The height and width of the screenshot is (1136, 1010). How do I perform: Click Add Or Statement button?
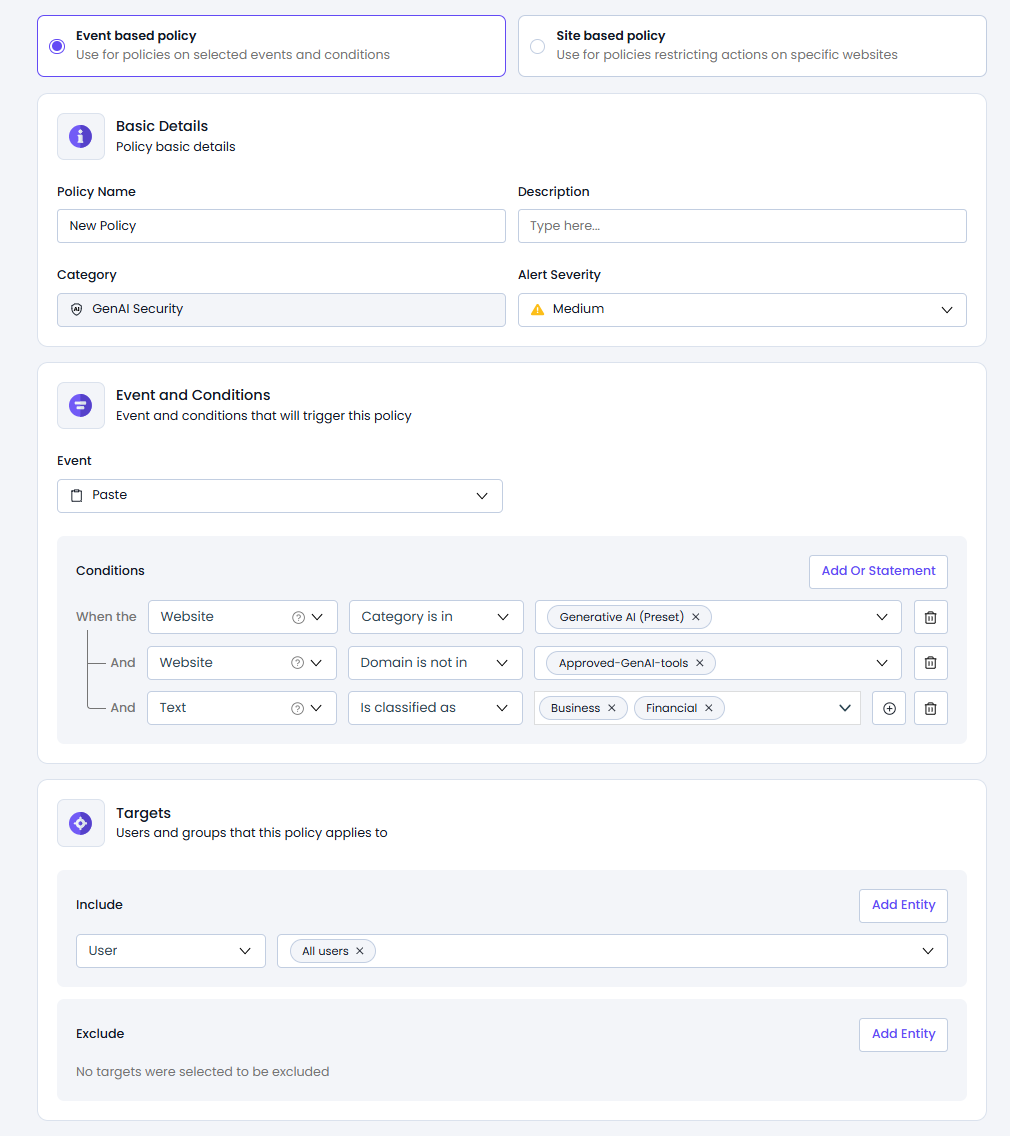[878, 572]
